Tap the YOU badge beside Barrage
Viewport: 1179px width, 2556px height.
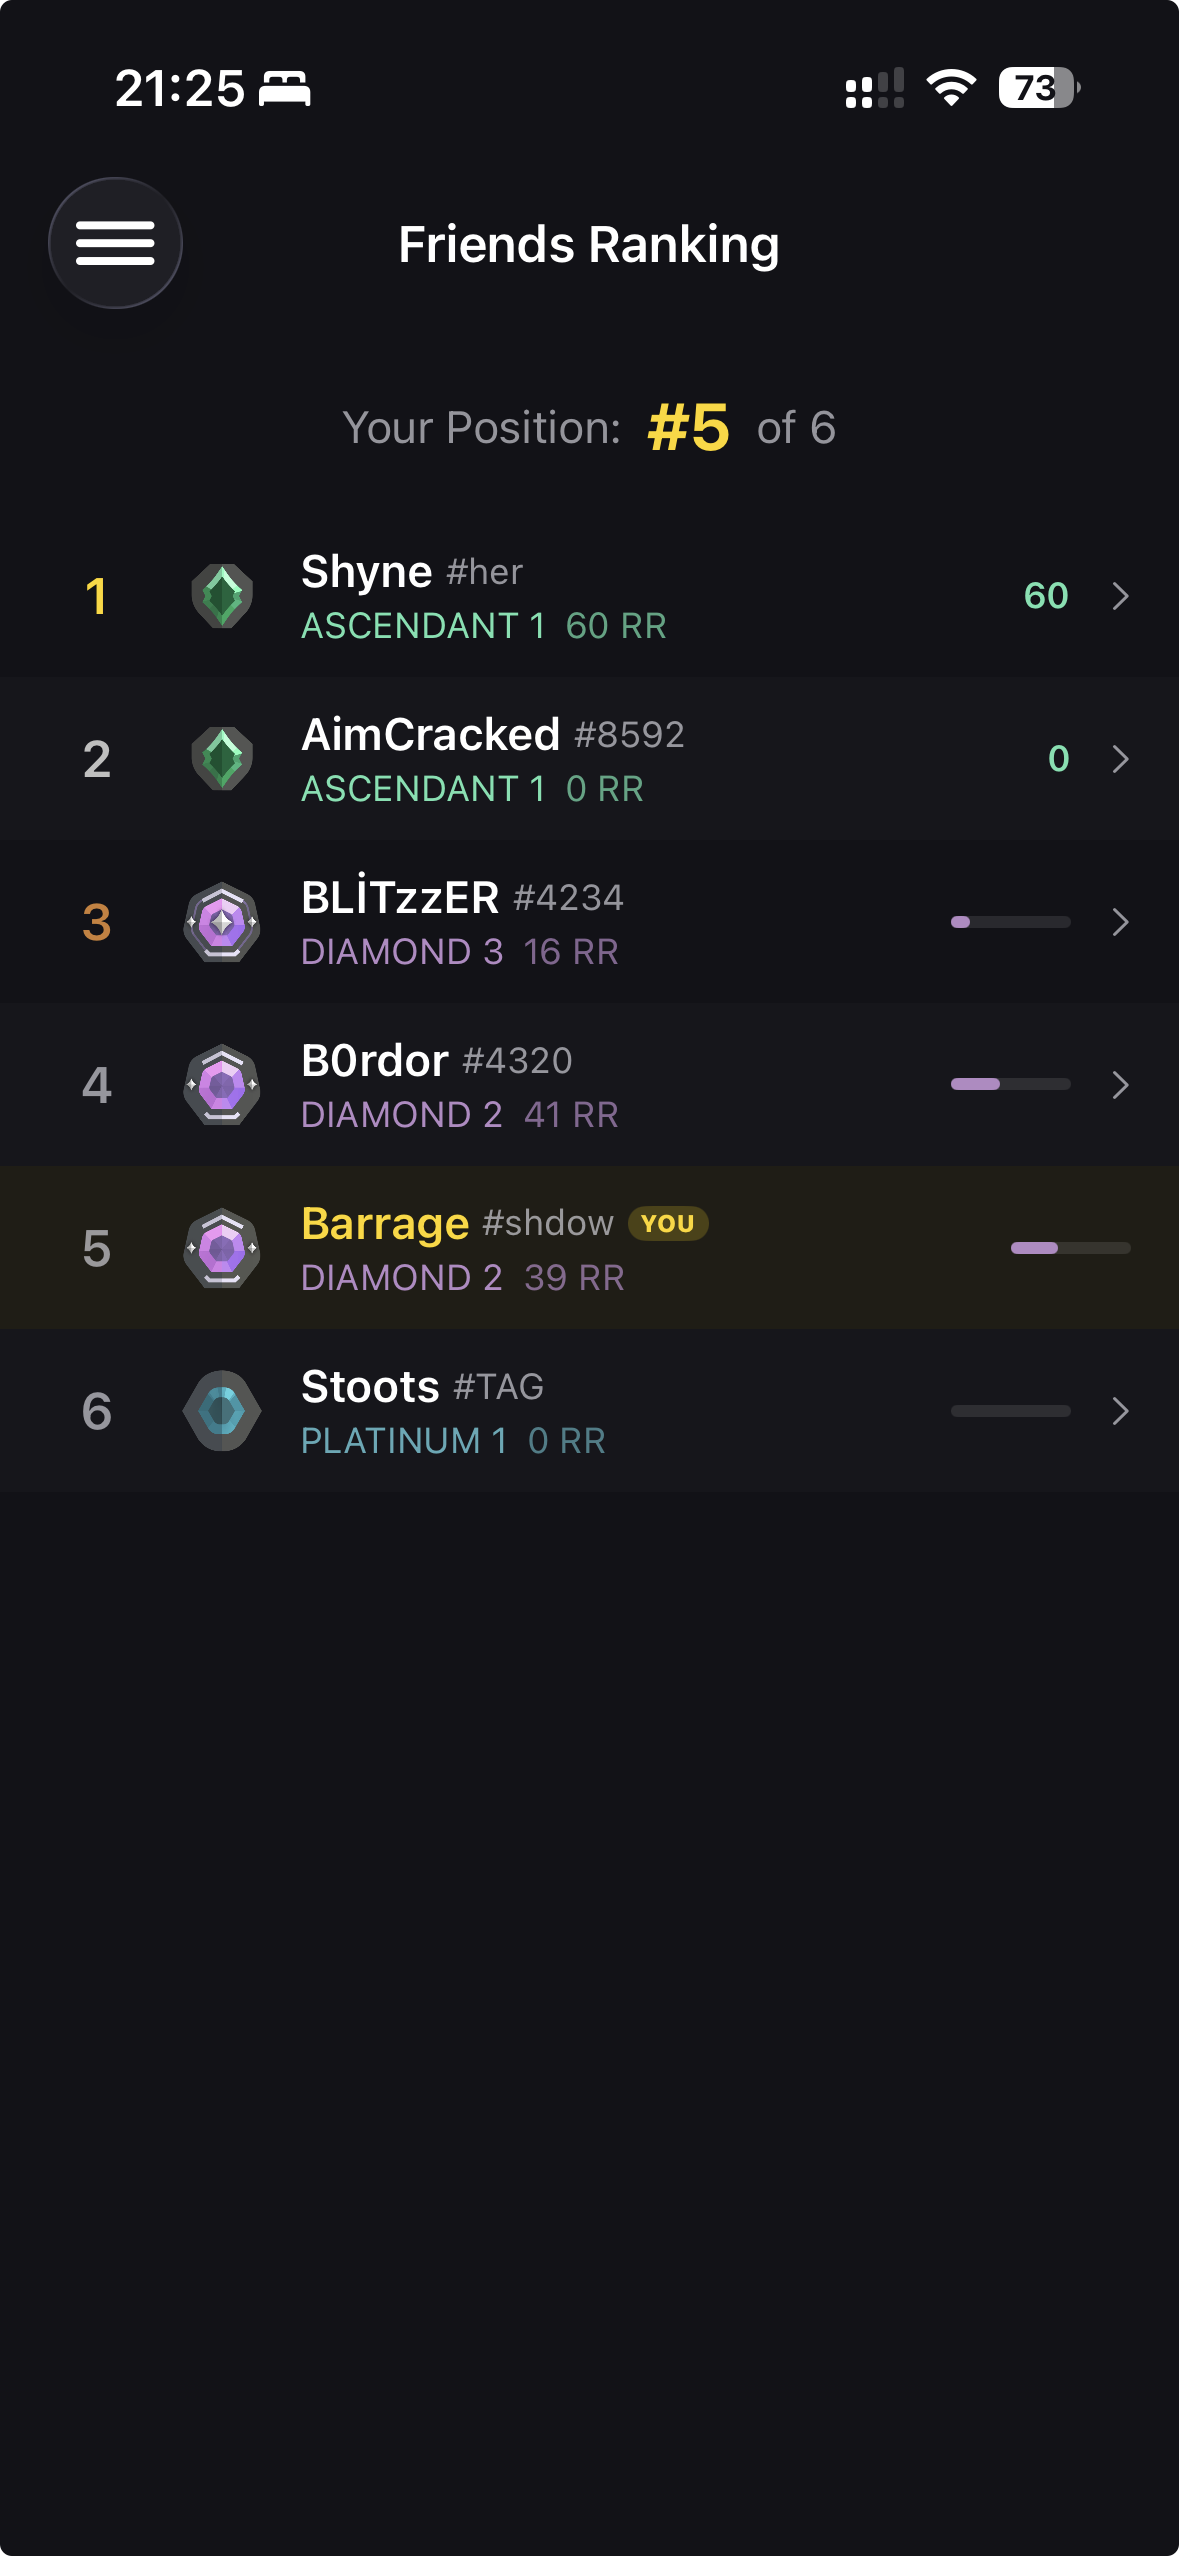[668, 1223]
